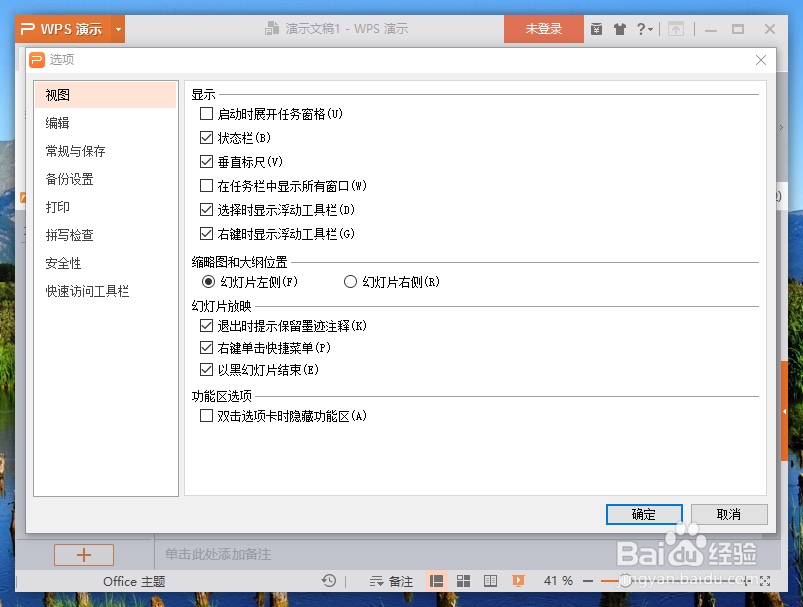Click the slideshow play icon in status bar

click(519, 580)
